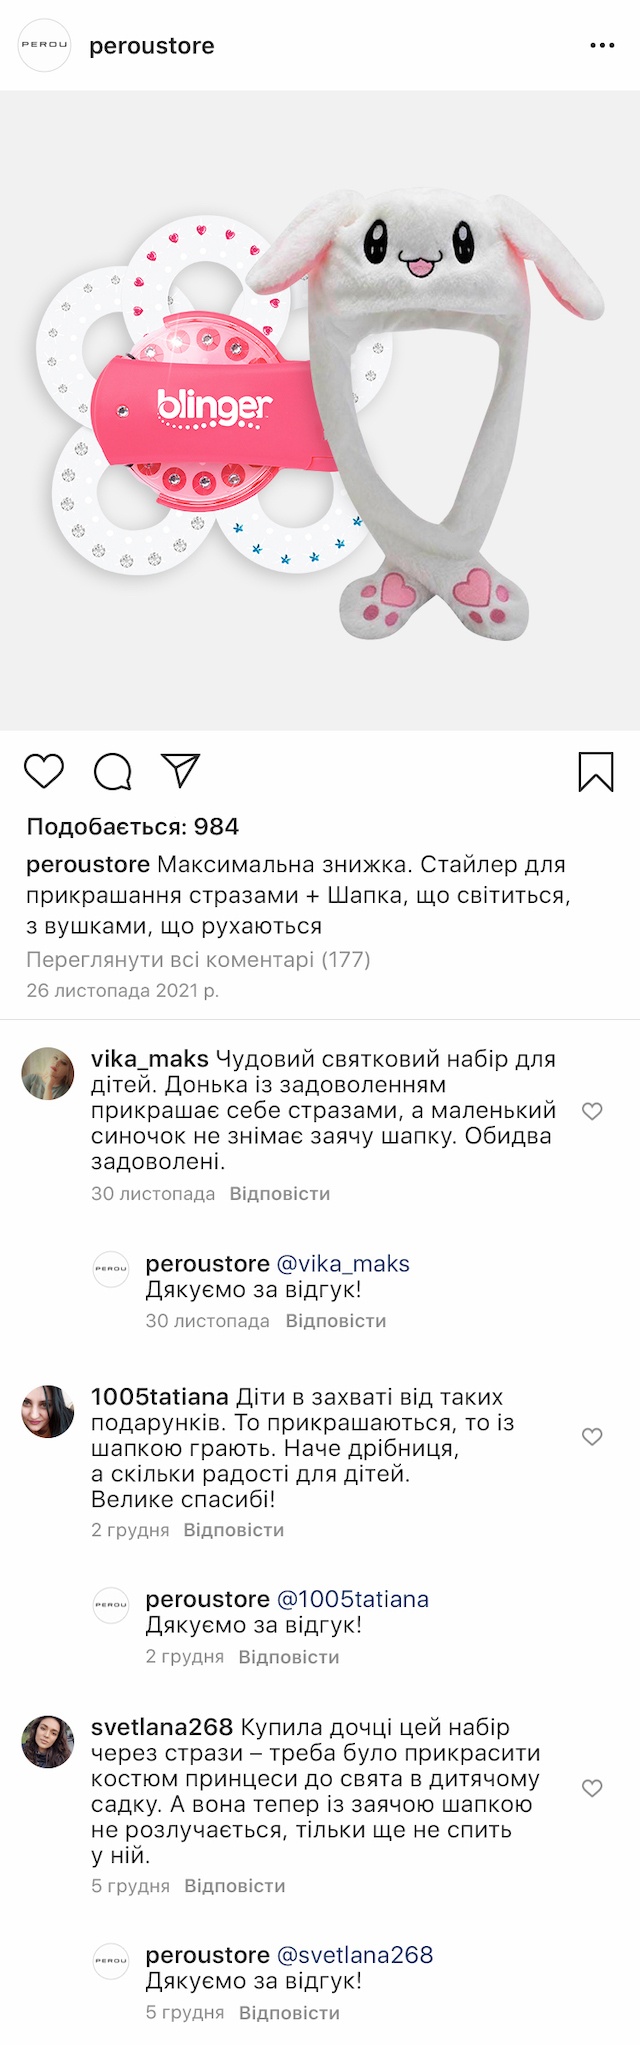Screen dimensions: 640x2045
Task: Open the @vika_maks mention link
Action: point(343,1264)
